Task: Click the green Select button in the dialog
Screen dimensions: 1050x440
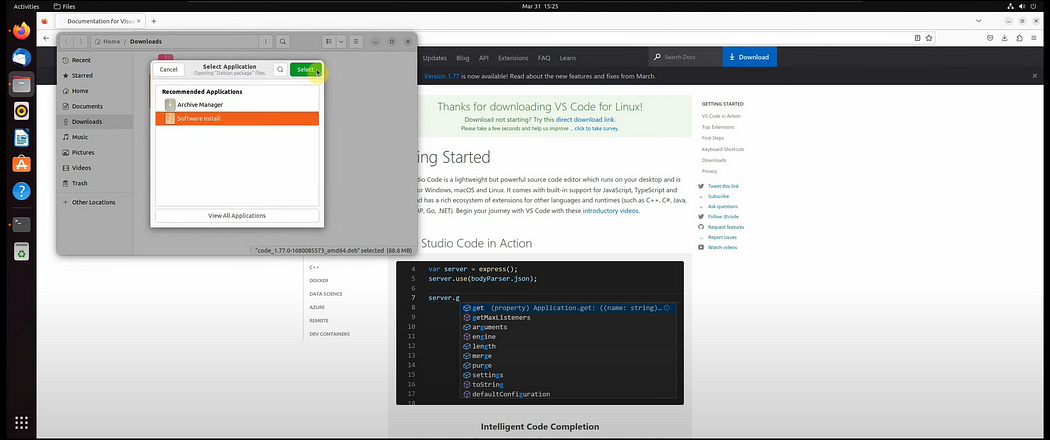Action: 305,70
